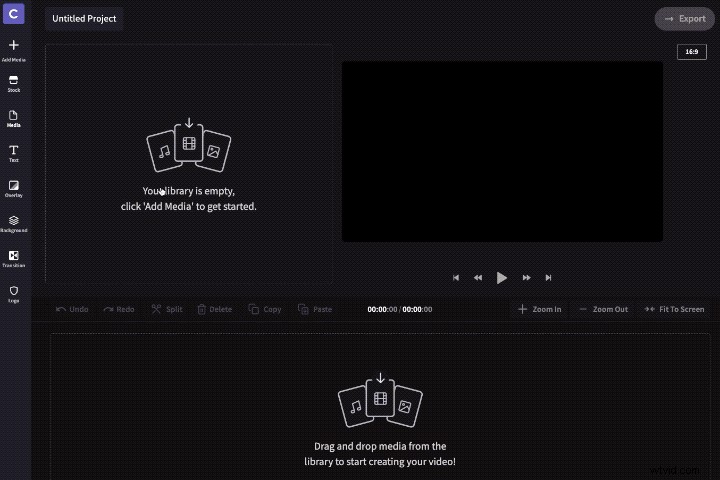Click the Paste button
Viewport: 720px width, 480px height.
(315, 309)
